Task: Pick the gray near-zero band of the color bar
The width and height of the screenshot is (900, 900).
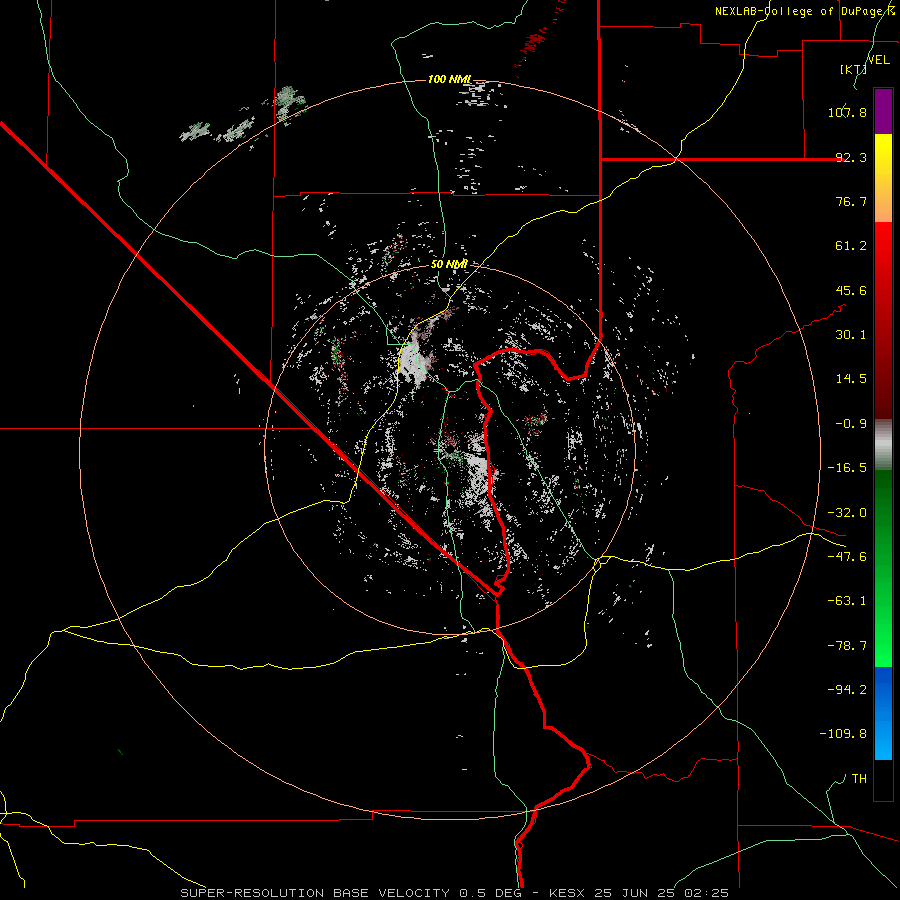Action: pos(883,444)
